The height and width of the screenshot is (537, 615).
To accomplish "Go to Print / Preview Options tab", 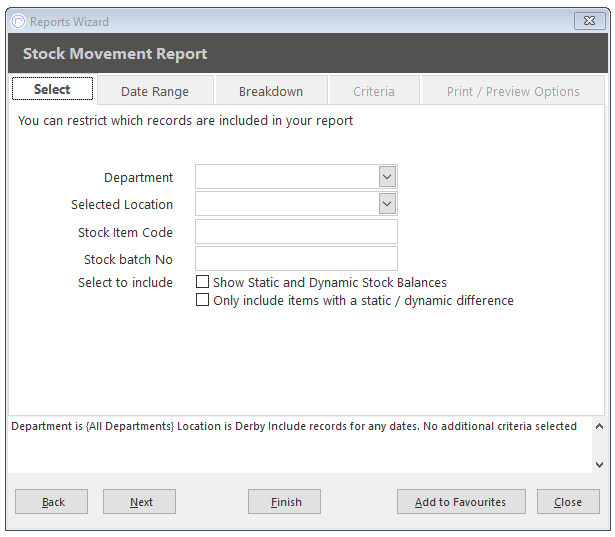I will [x=513, y=91].
